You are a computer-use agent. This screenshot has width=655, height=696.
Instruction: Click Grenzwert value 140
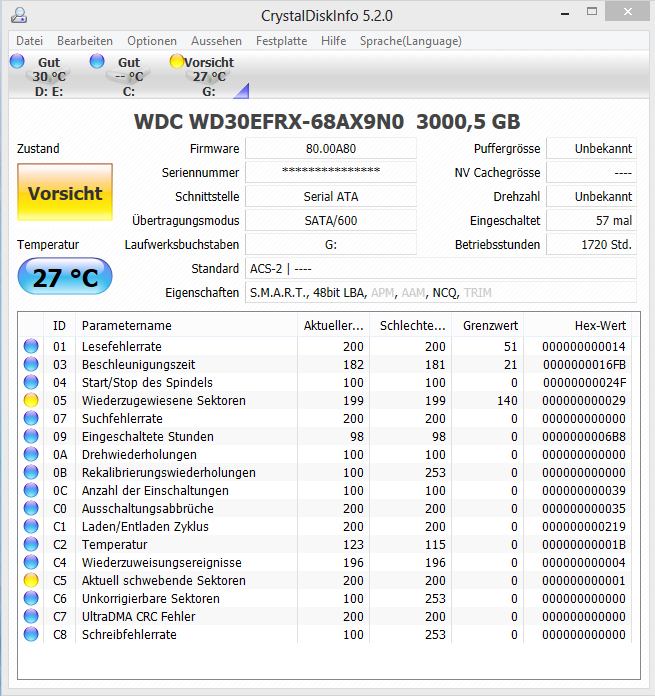pos(507,400)
